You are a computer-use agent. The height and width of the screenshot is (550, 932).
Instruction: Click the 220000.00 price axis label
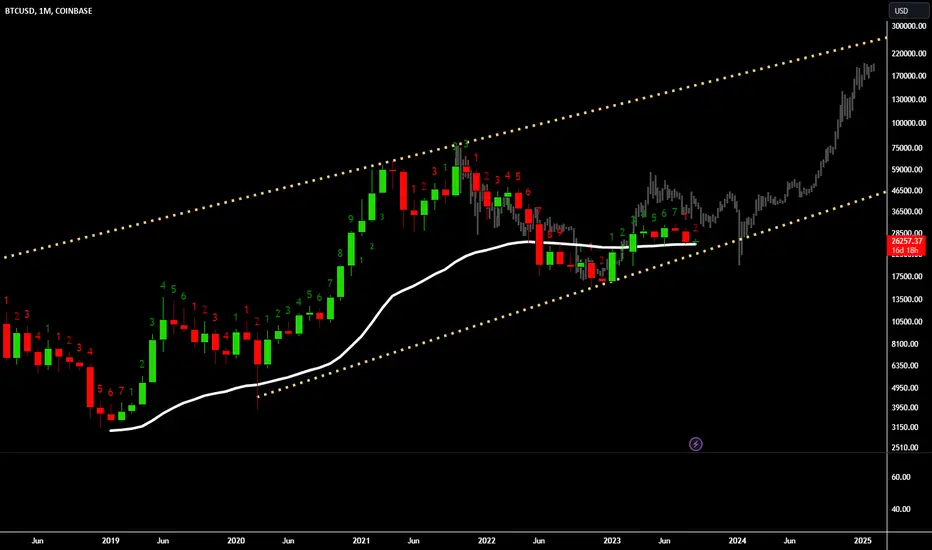click(x=909, y=54)
